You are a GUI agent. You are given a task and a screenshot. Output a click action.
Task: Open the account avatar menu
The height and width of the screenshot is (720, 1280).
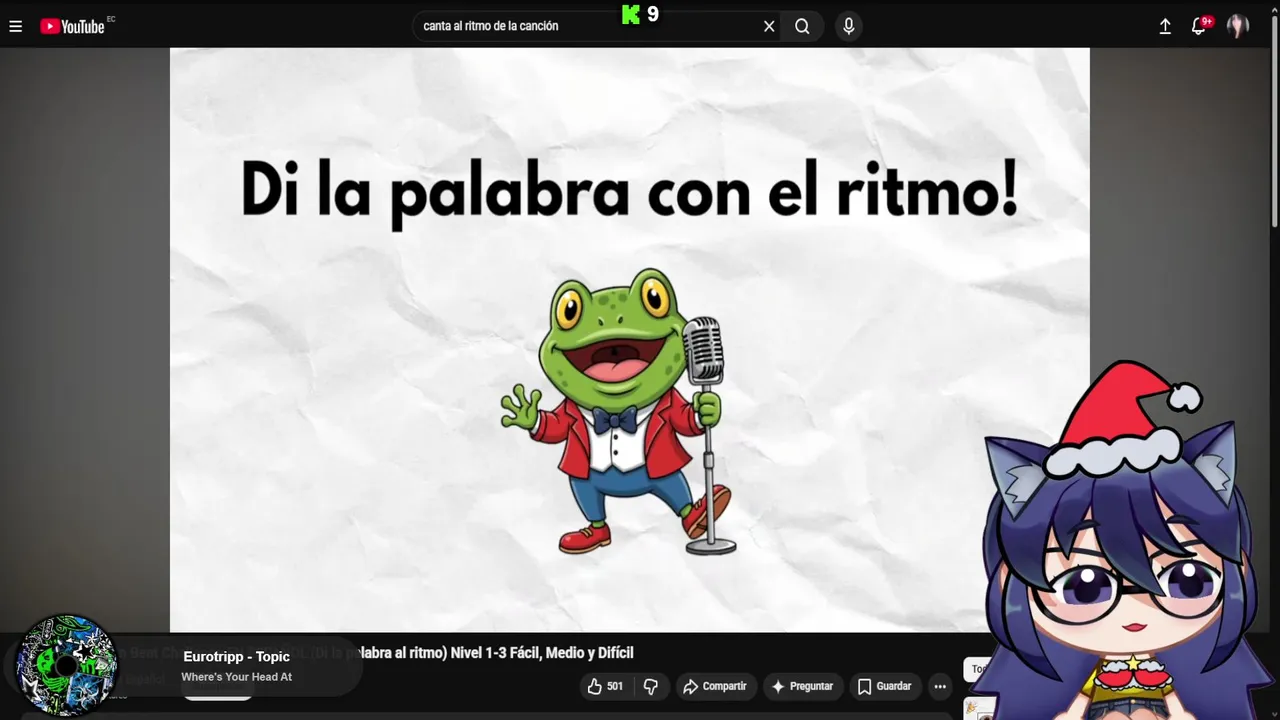pyautogui.click(x=1238, y=26)
